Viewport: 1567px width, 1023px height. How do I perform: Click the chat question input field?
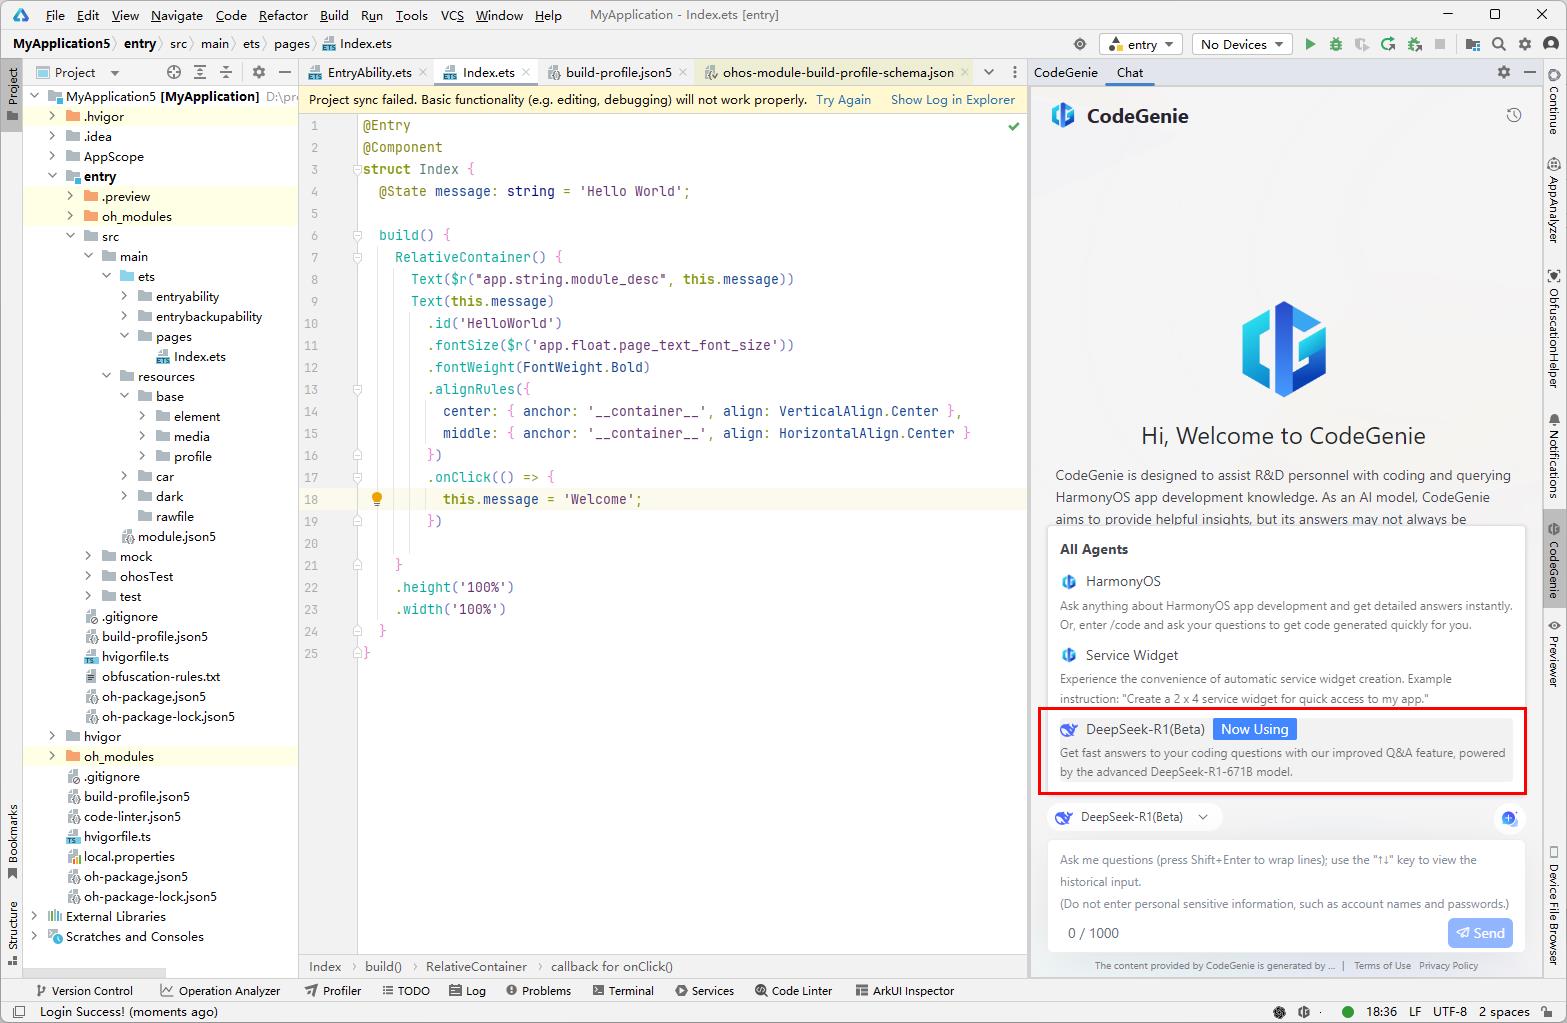point(1284,881)
